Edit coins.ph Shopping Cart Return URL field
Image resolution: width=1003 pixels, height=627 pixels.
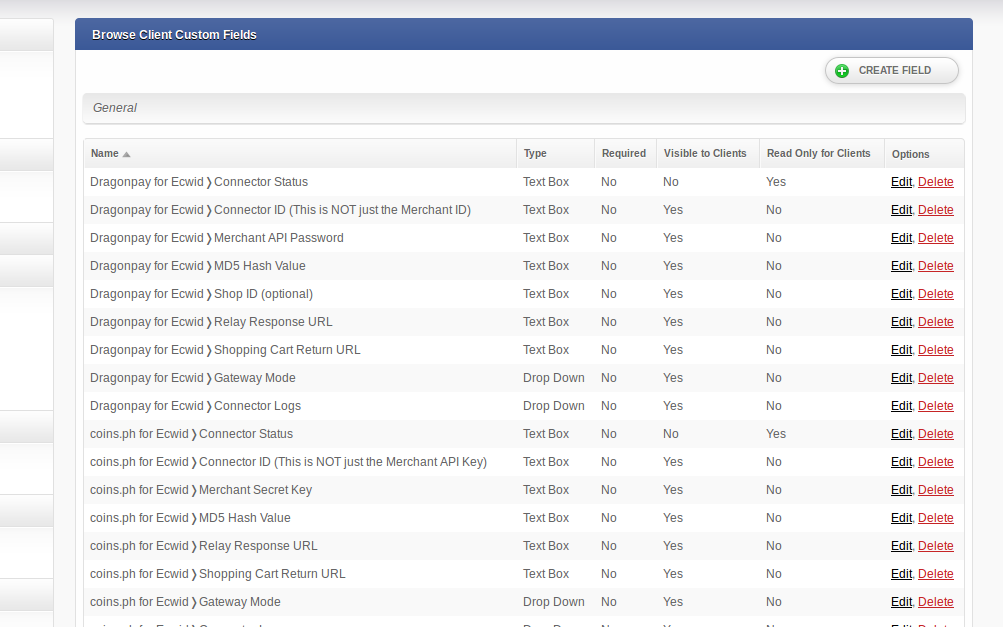point(901,574)
